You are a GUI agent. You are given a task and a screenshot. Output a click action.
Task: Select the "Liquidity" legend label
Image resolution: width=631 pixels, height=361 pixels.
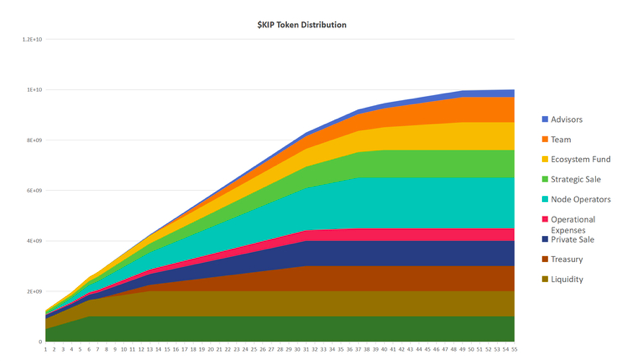pyautogui.click(x=567, y=279)
